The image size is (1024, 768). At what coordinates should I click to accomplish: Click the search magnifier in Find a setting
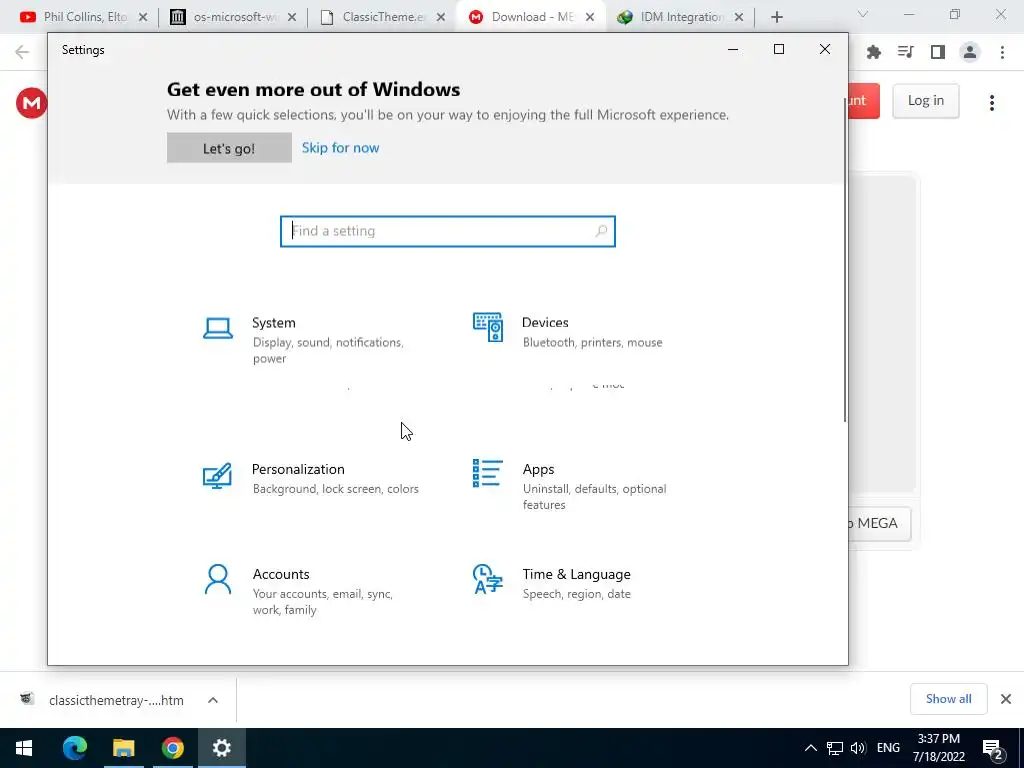pyautogui.click(x=601, y=231)
